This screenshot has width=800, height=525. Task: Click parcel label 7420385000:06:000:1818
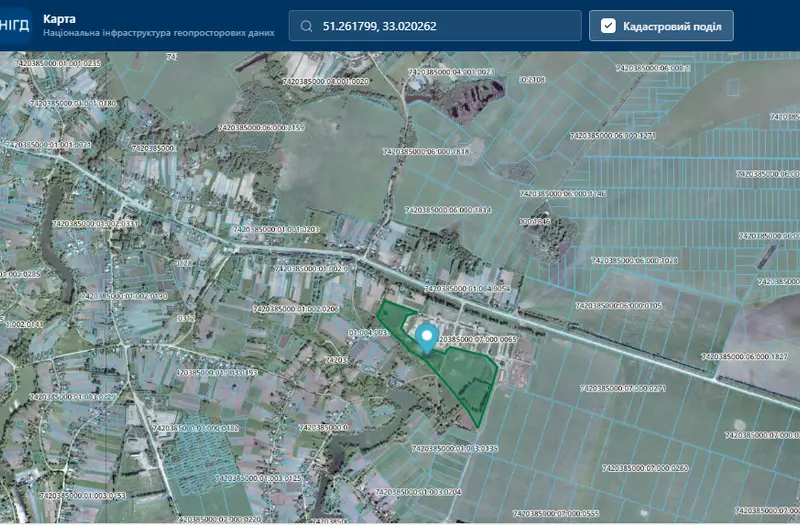pyautogui.click(x=426, y=152)
